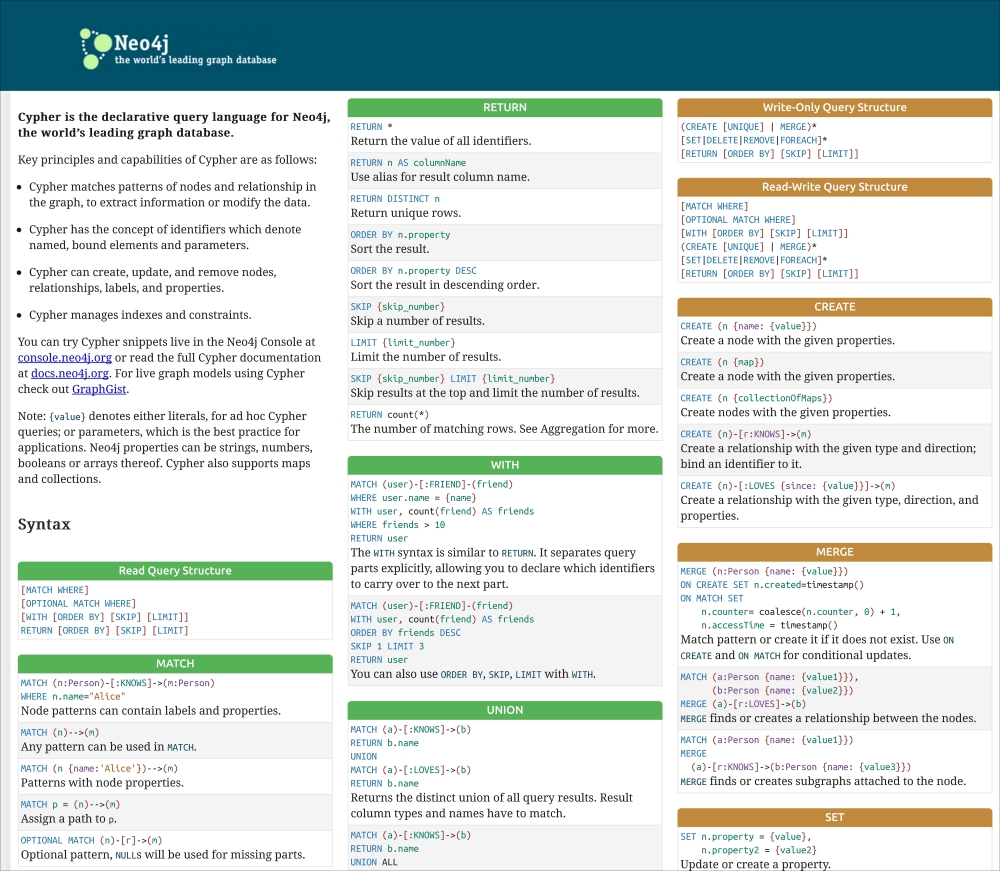This screenshot has width=1000, height=871.
Task: Click the green MATCH section header
Action: (175, 664)
